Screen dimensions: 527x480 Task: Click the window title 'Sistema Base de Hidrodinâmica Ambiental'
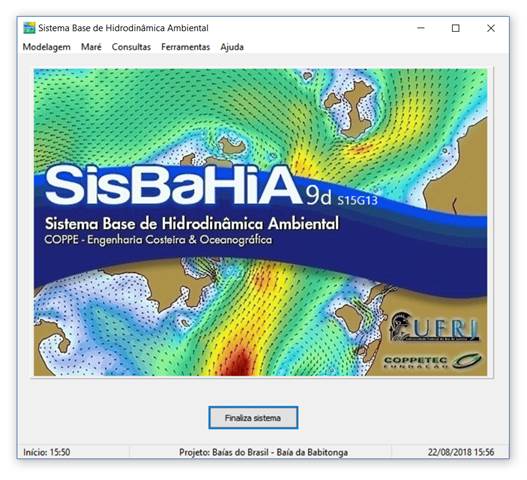pos(123,28)
